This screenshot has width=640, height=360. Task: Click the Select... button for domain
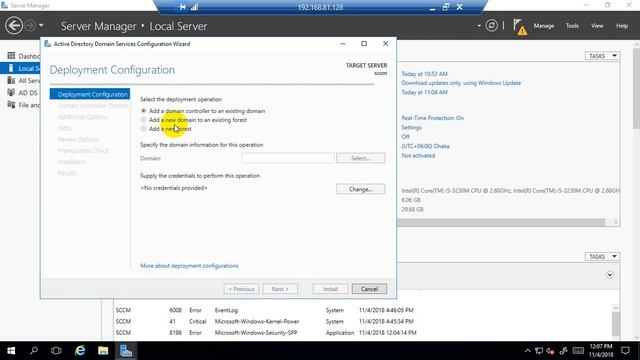coord(360,158)
